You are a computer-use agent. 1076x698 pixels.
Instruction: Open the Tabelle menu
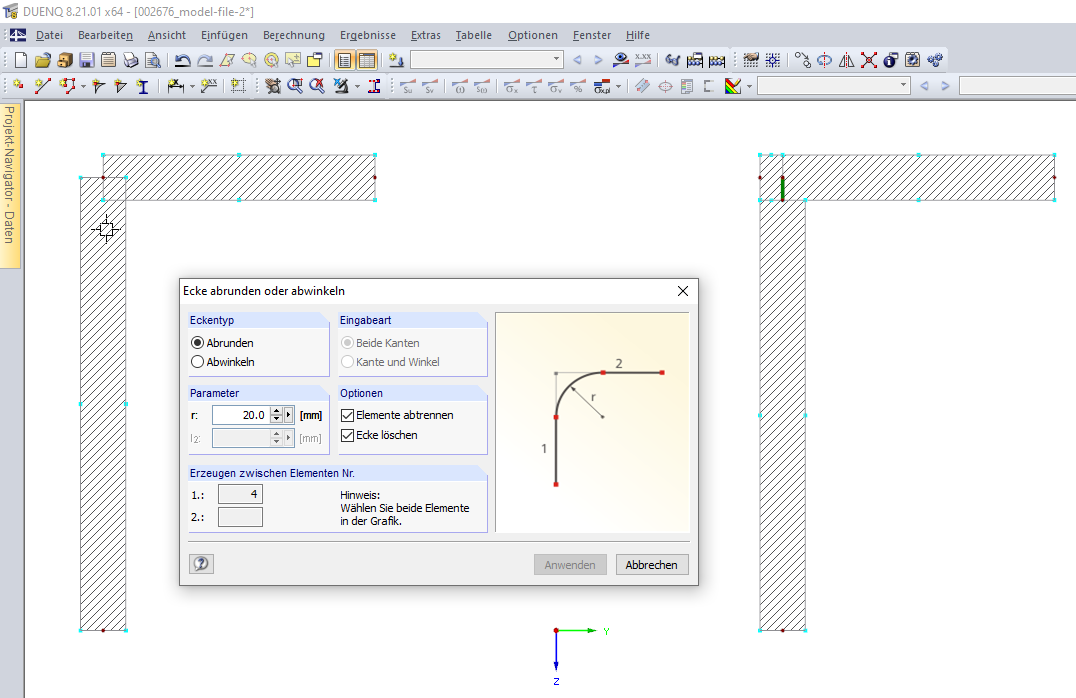(x=473, y=35)
